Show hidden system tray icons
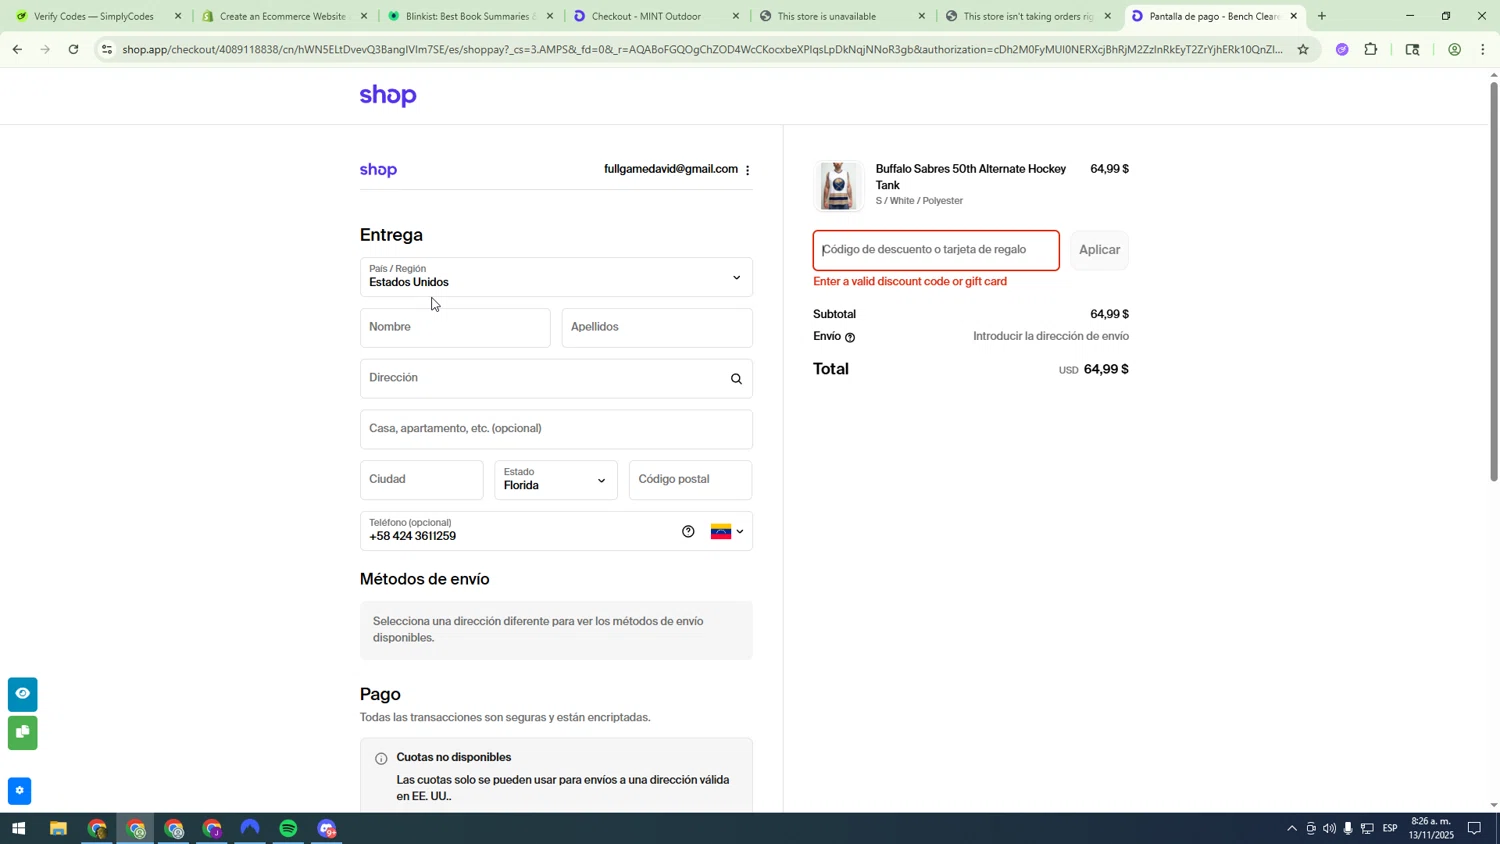 click(x=1291, y=829)
